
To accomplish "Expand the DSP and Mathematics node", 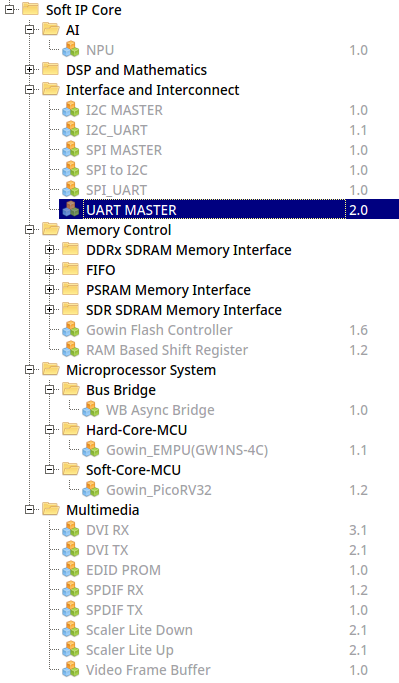I will coord(29,69).
